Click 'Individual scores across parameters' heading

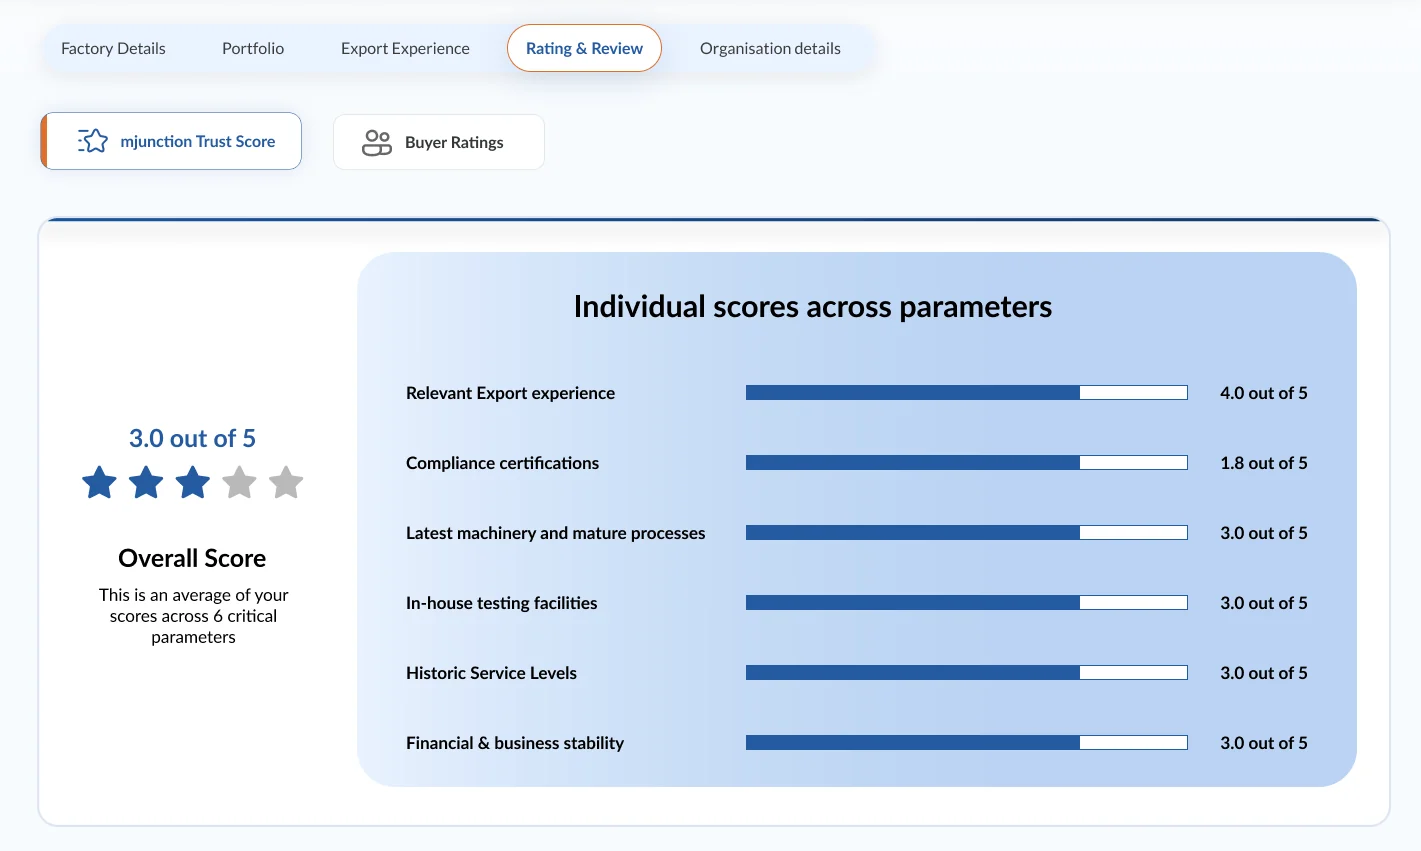click(x=813, y=306)
